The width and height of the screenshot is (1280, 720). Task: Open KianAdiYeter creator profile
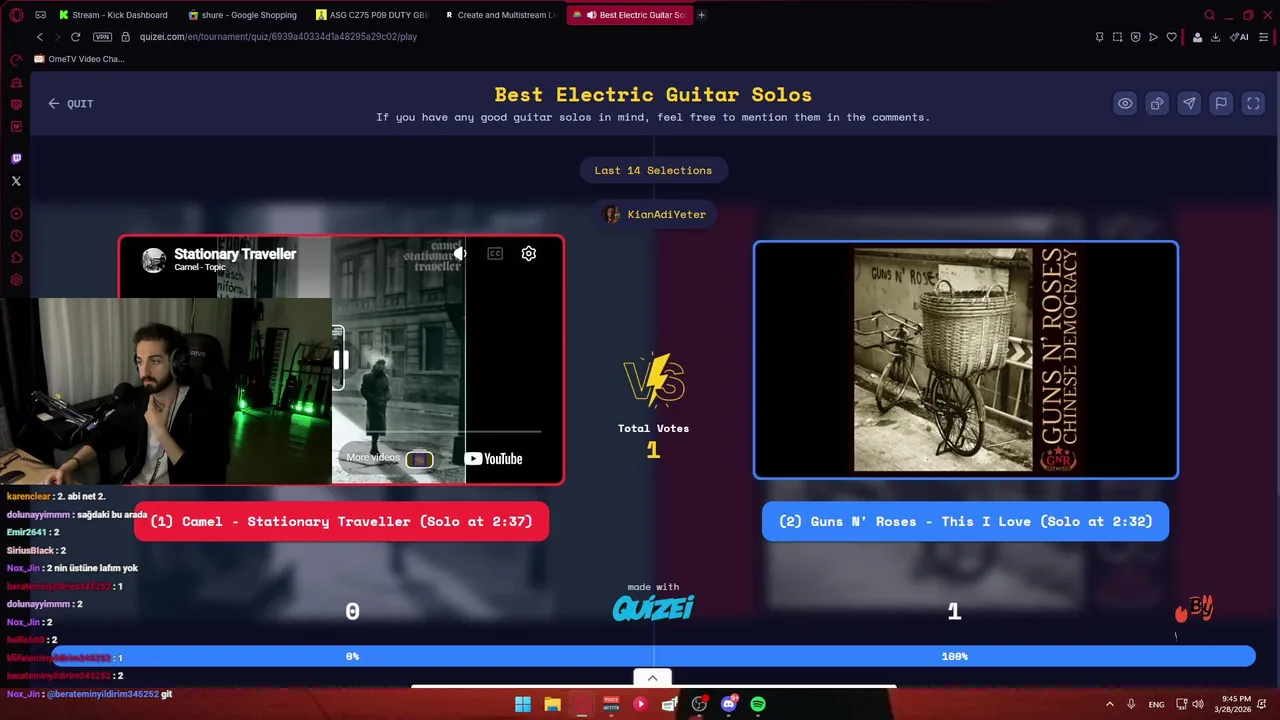coord(655,214)
